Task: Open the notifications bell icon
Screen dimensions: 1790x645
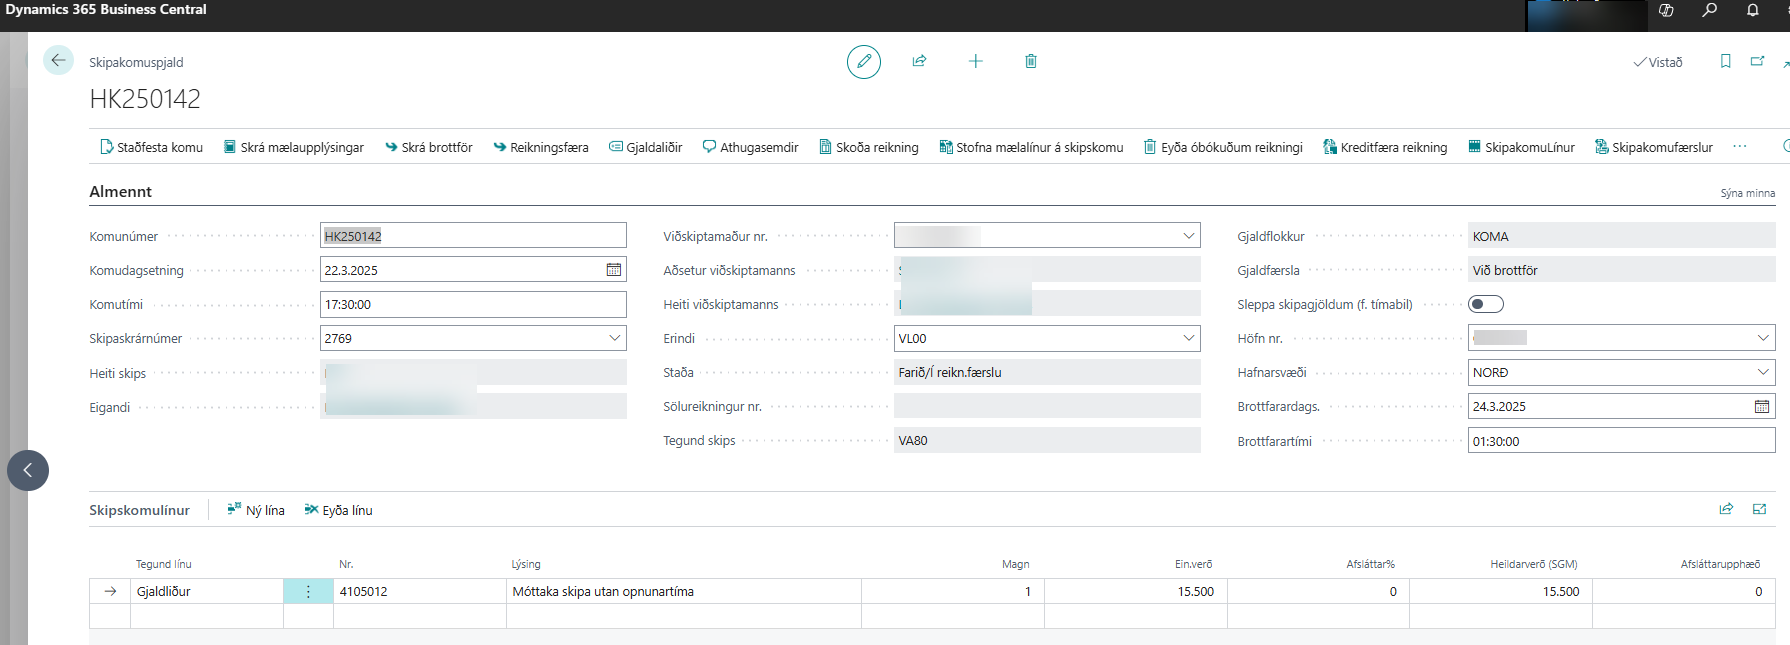Action: pyautogui.click(x=1752, y=11)
